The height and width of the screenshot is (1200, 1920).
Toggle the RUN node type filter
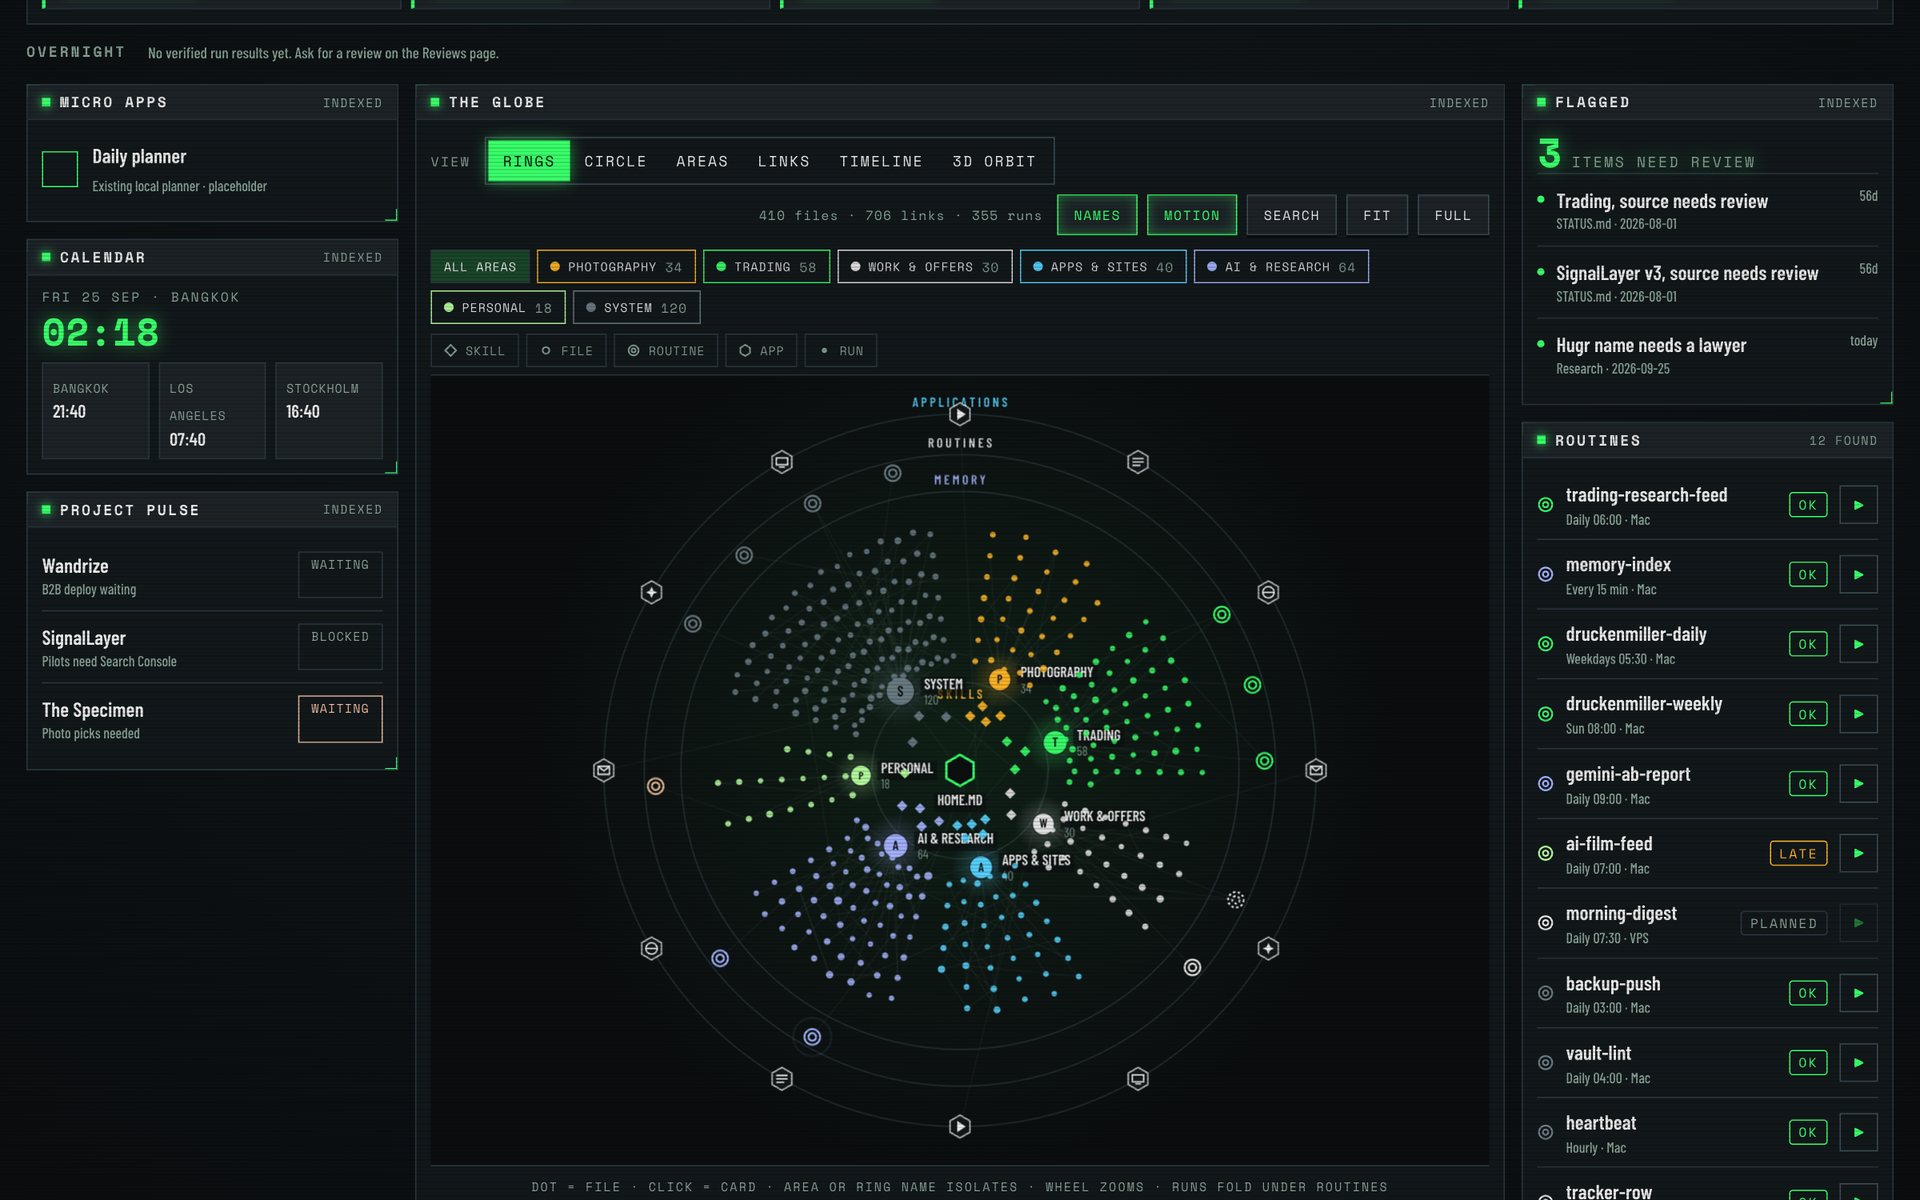point(841,351)
